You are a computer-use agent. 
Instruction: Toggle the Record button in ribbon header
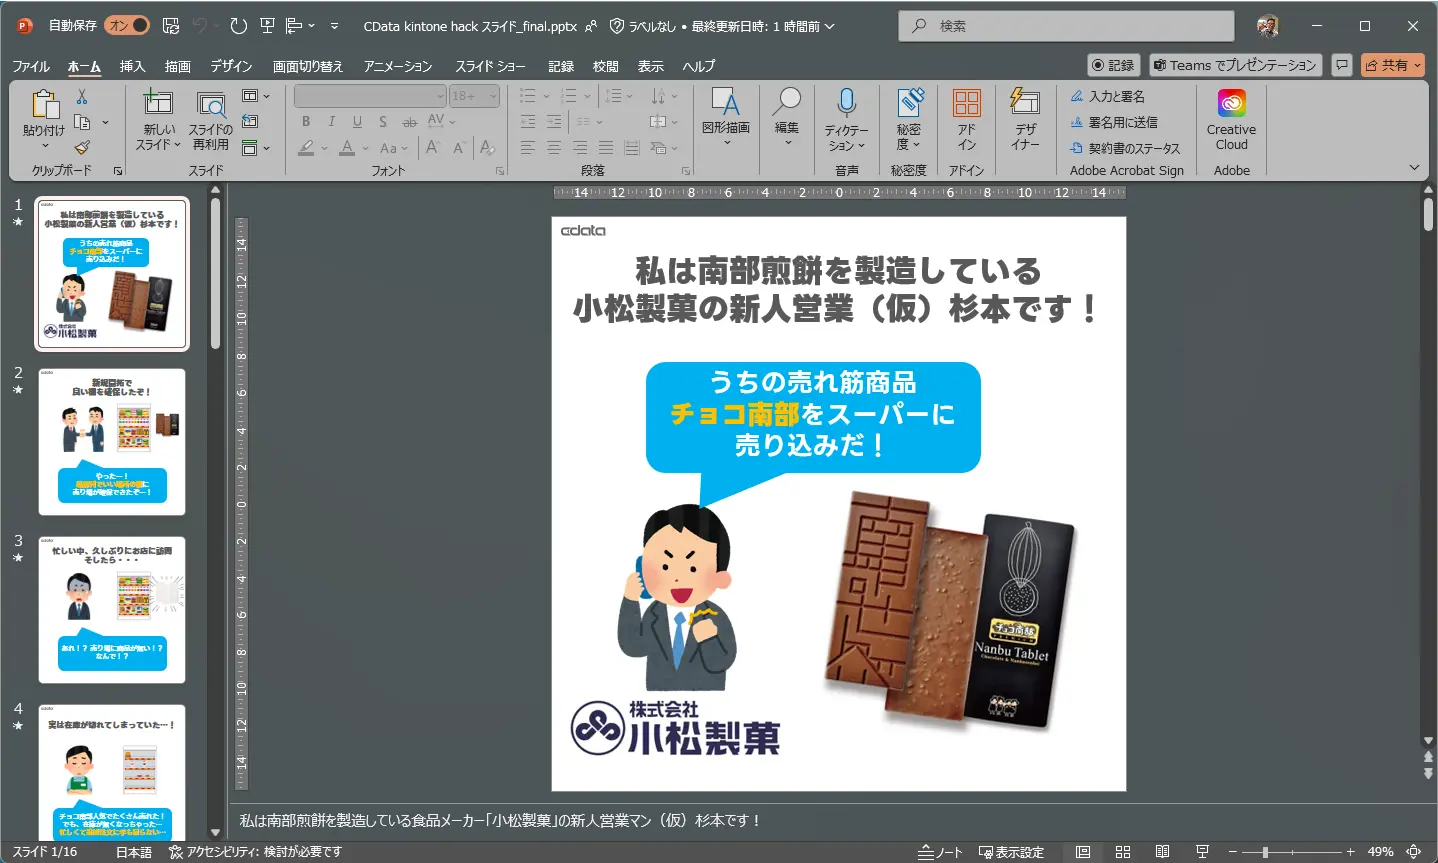pos(1113,65)
